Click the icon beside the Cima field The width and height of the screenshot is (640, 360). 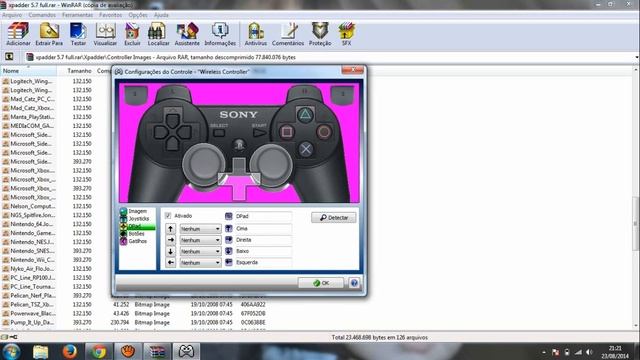coord(229,229)
